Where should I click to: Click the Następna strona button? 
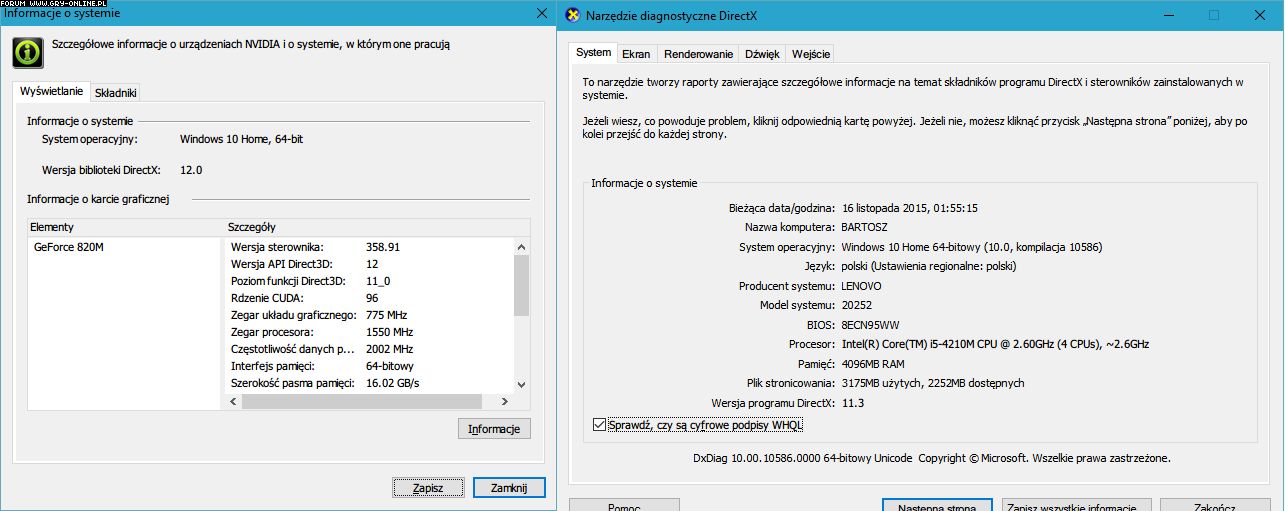tap(936, 506)
